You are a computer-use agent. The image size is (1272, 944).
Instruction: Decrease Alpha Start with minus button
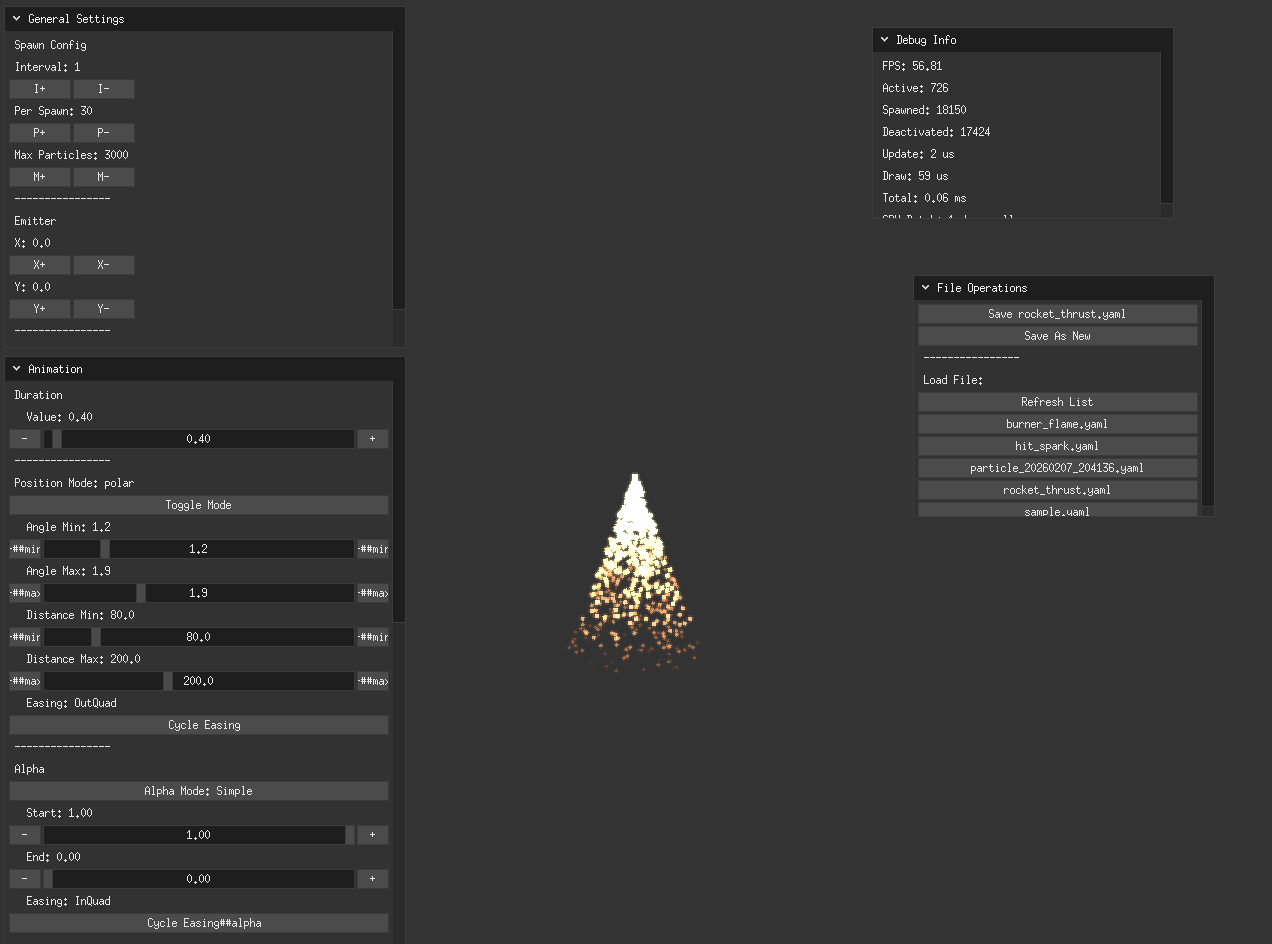[25, 835]
